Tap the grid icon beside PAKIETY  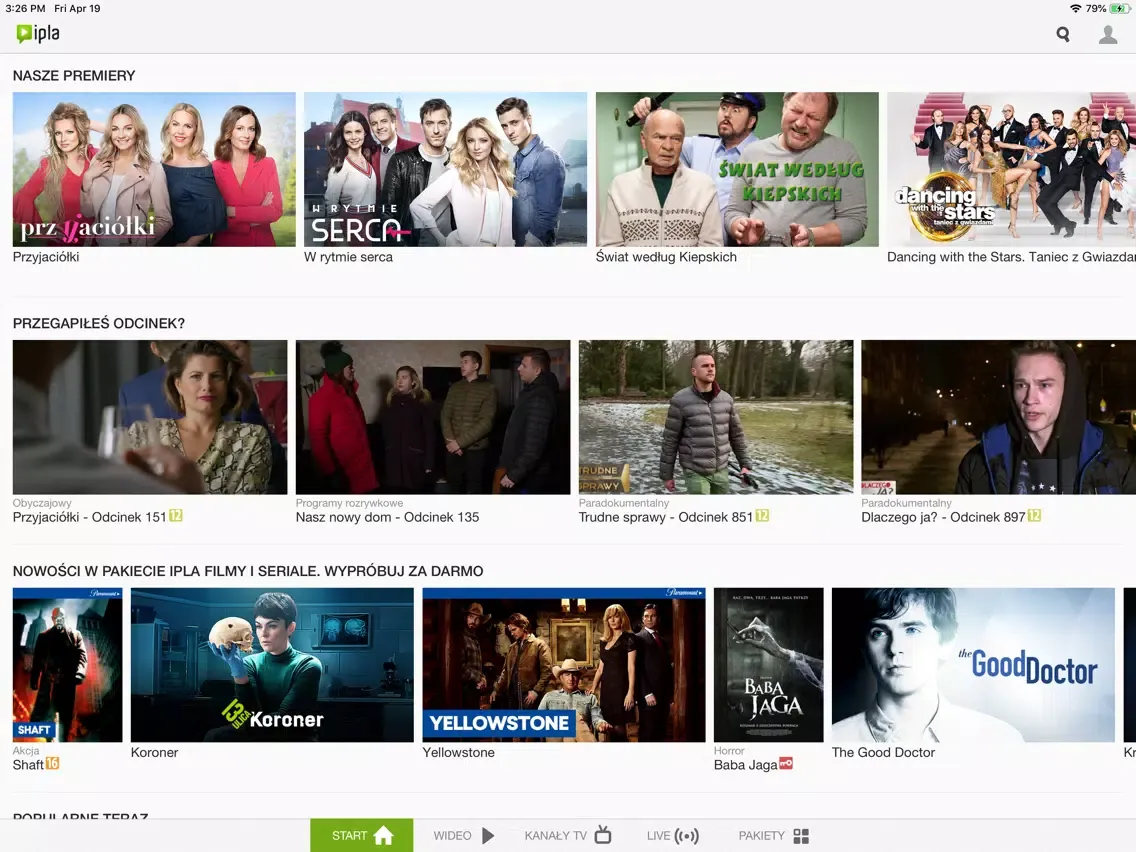[x=801, y=835]
